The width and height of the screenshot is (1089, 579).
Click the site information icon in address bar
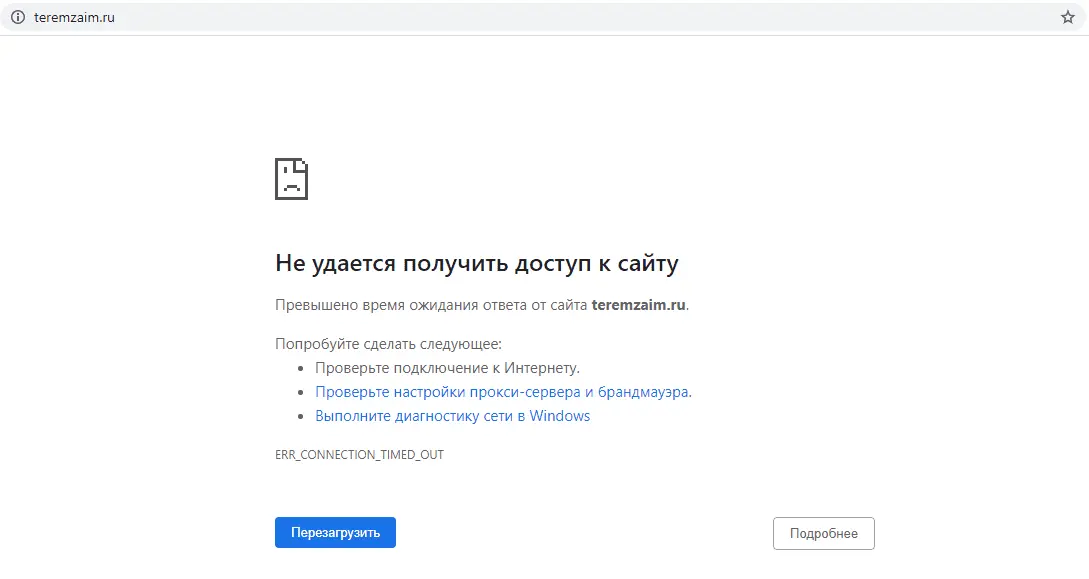[x=16, y=17]
